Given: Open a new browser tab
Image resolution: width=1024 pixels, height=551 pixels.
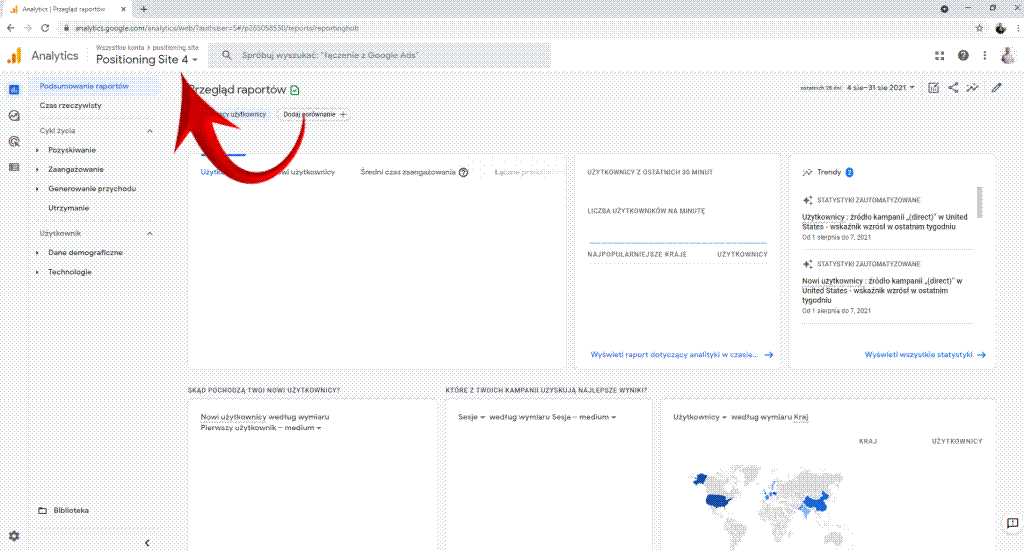Looking at the screenshot, I should point(144,9).
